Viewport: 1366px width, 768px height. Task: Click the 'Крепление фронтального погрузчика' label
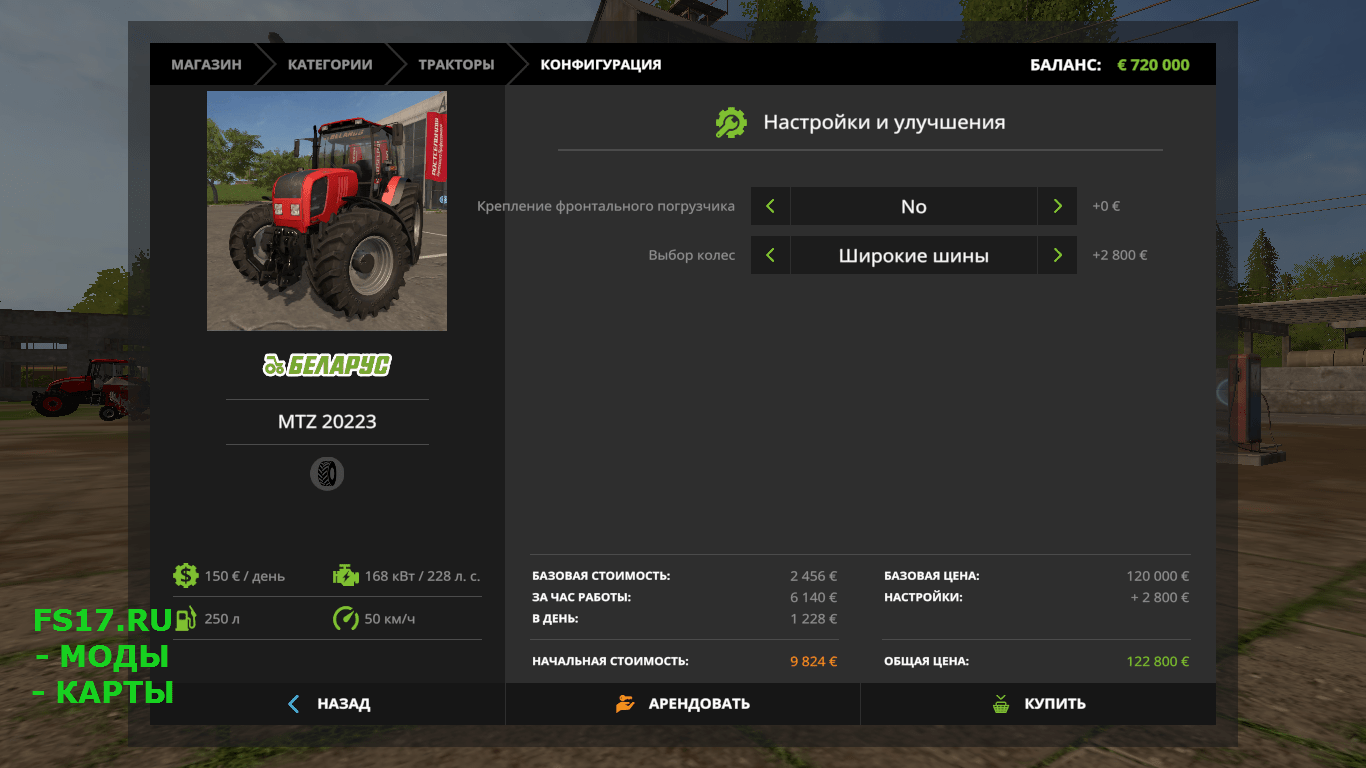coord(606,206)
